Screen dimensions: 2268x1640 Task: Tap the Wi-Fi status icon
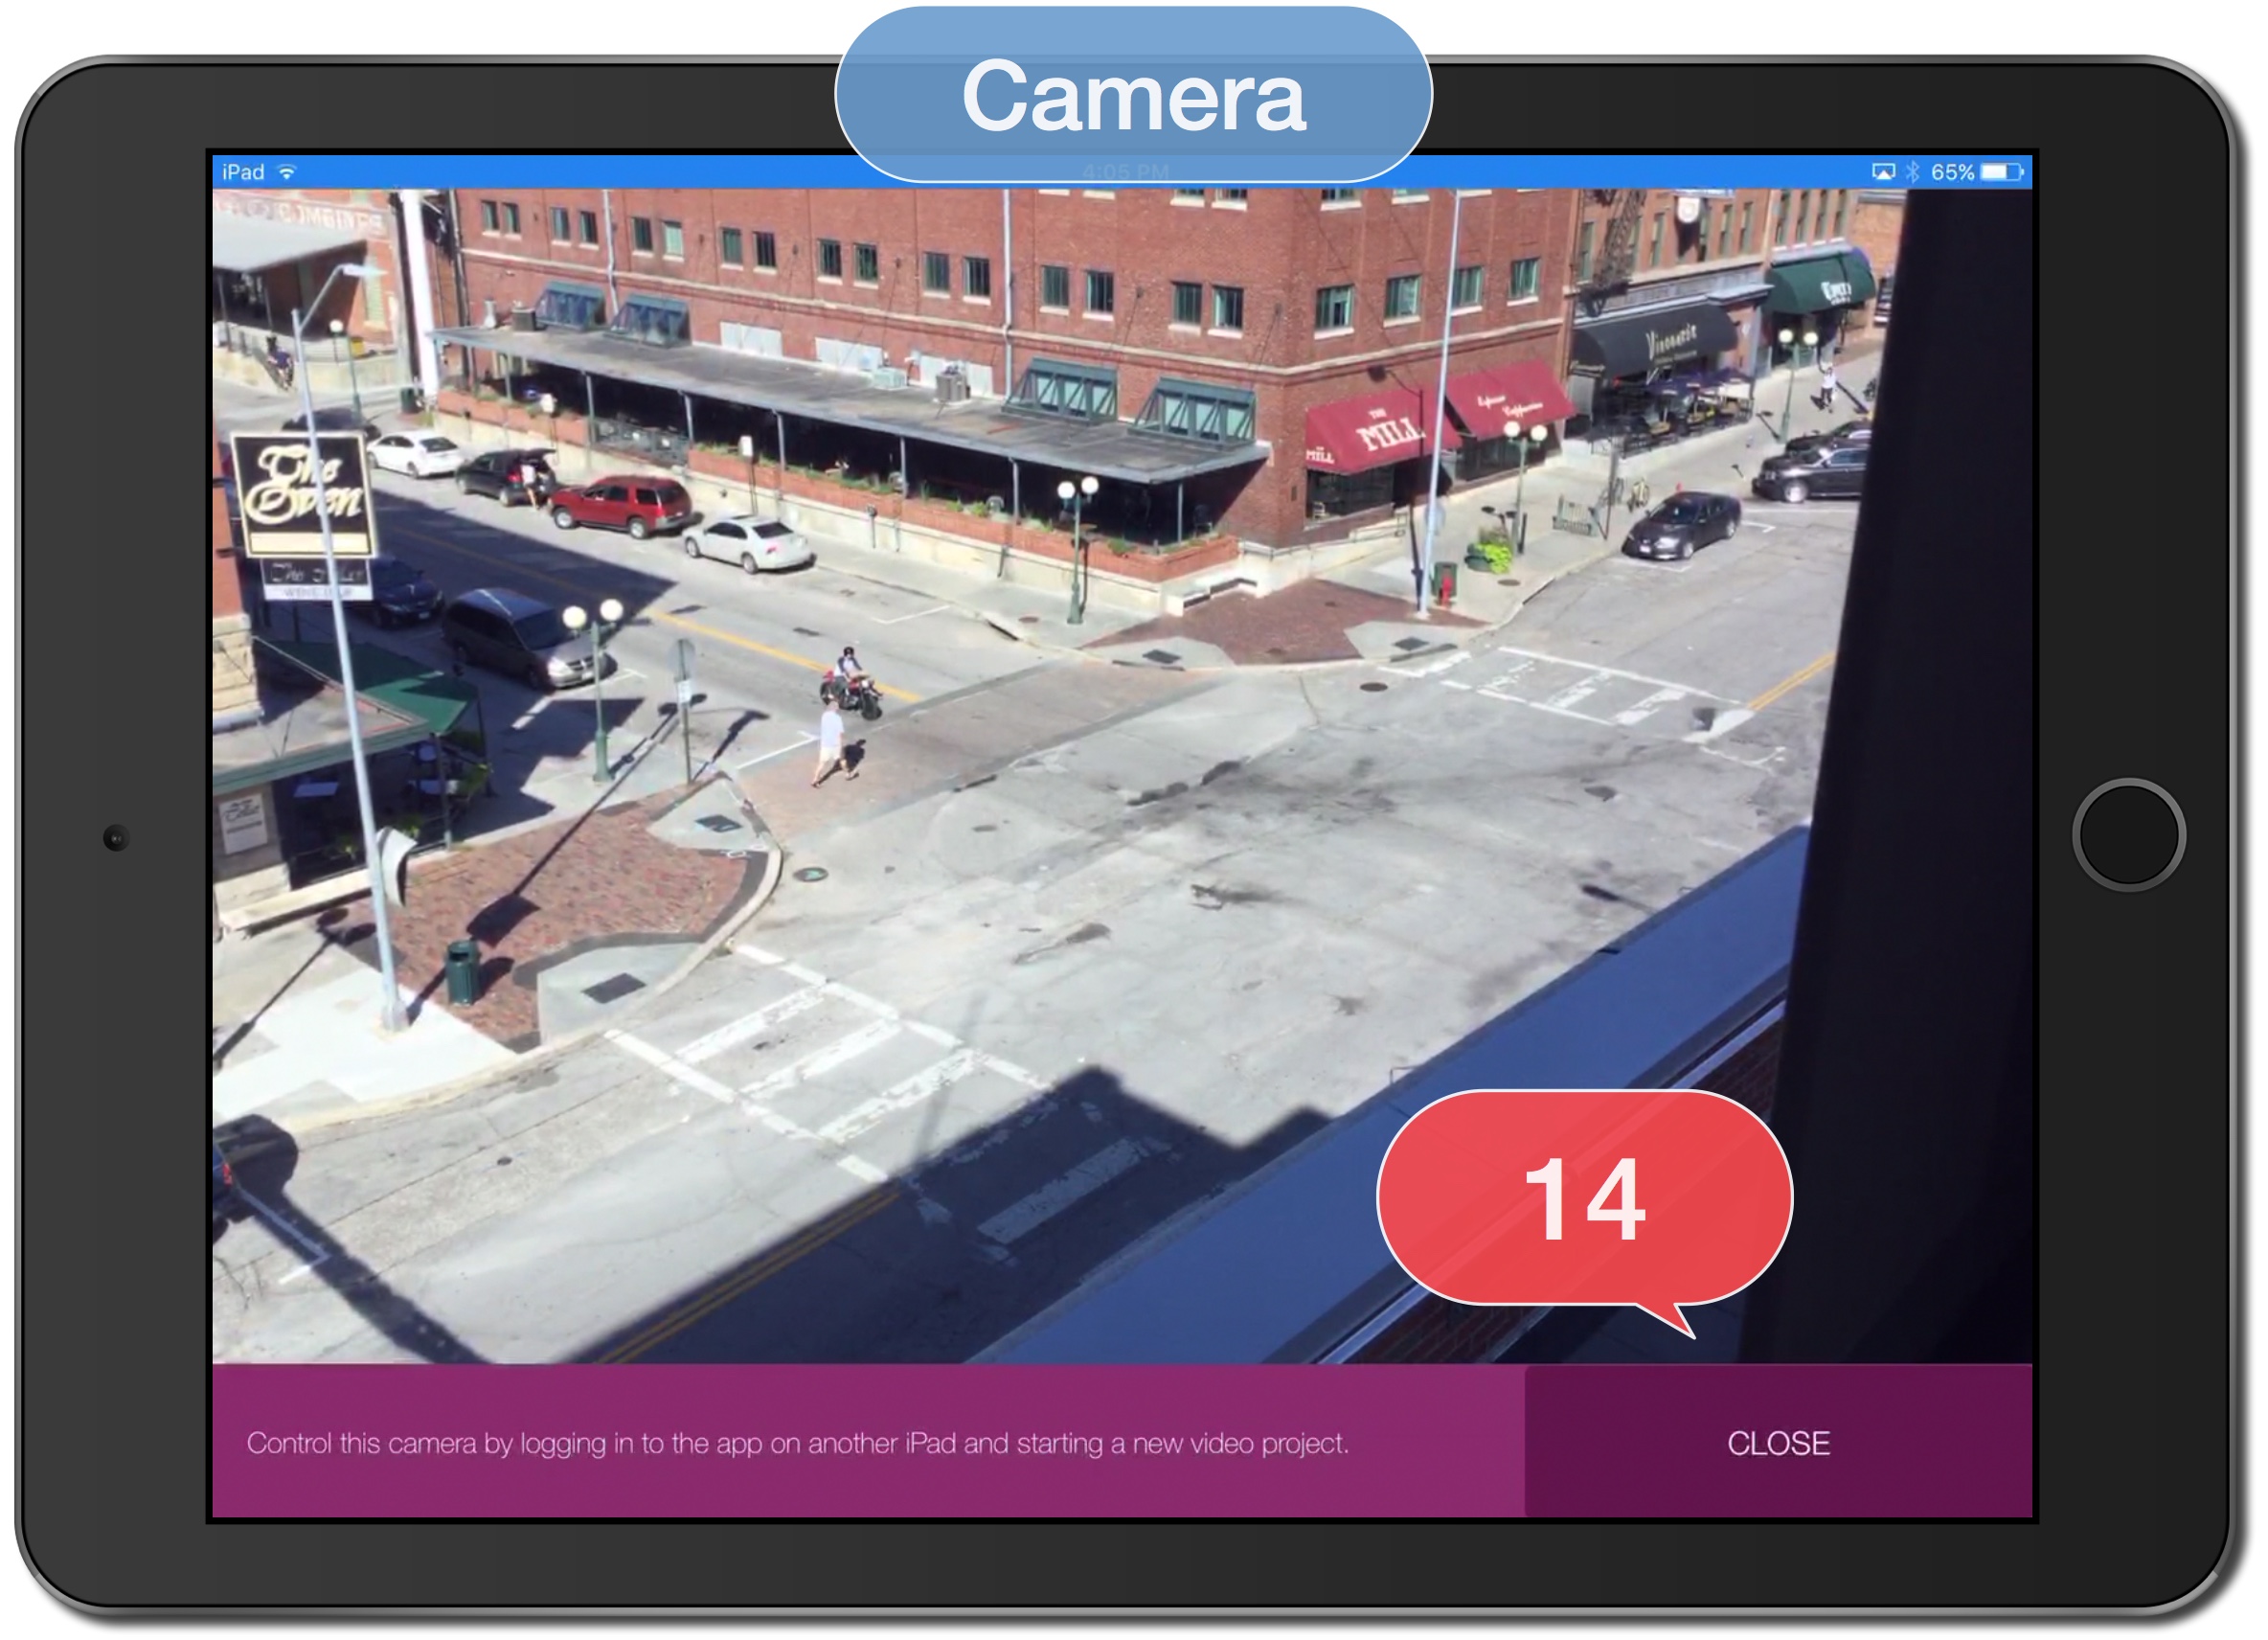(x=287, y=172)
